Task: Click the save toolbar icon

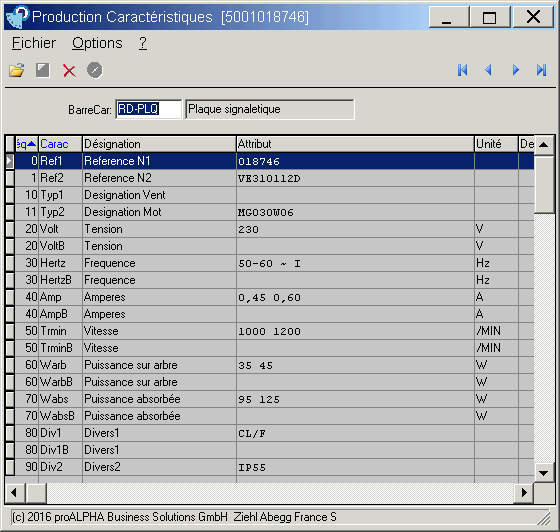Action: tap(43, 70)
